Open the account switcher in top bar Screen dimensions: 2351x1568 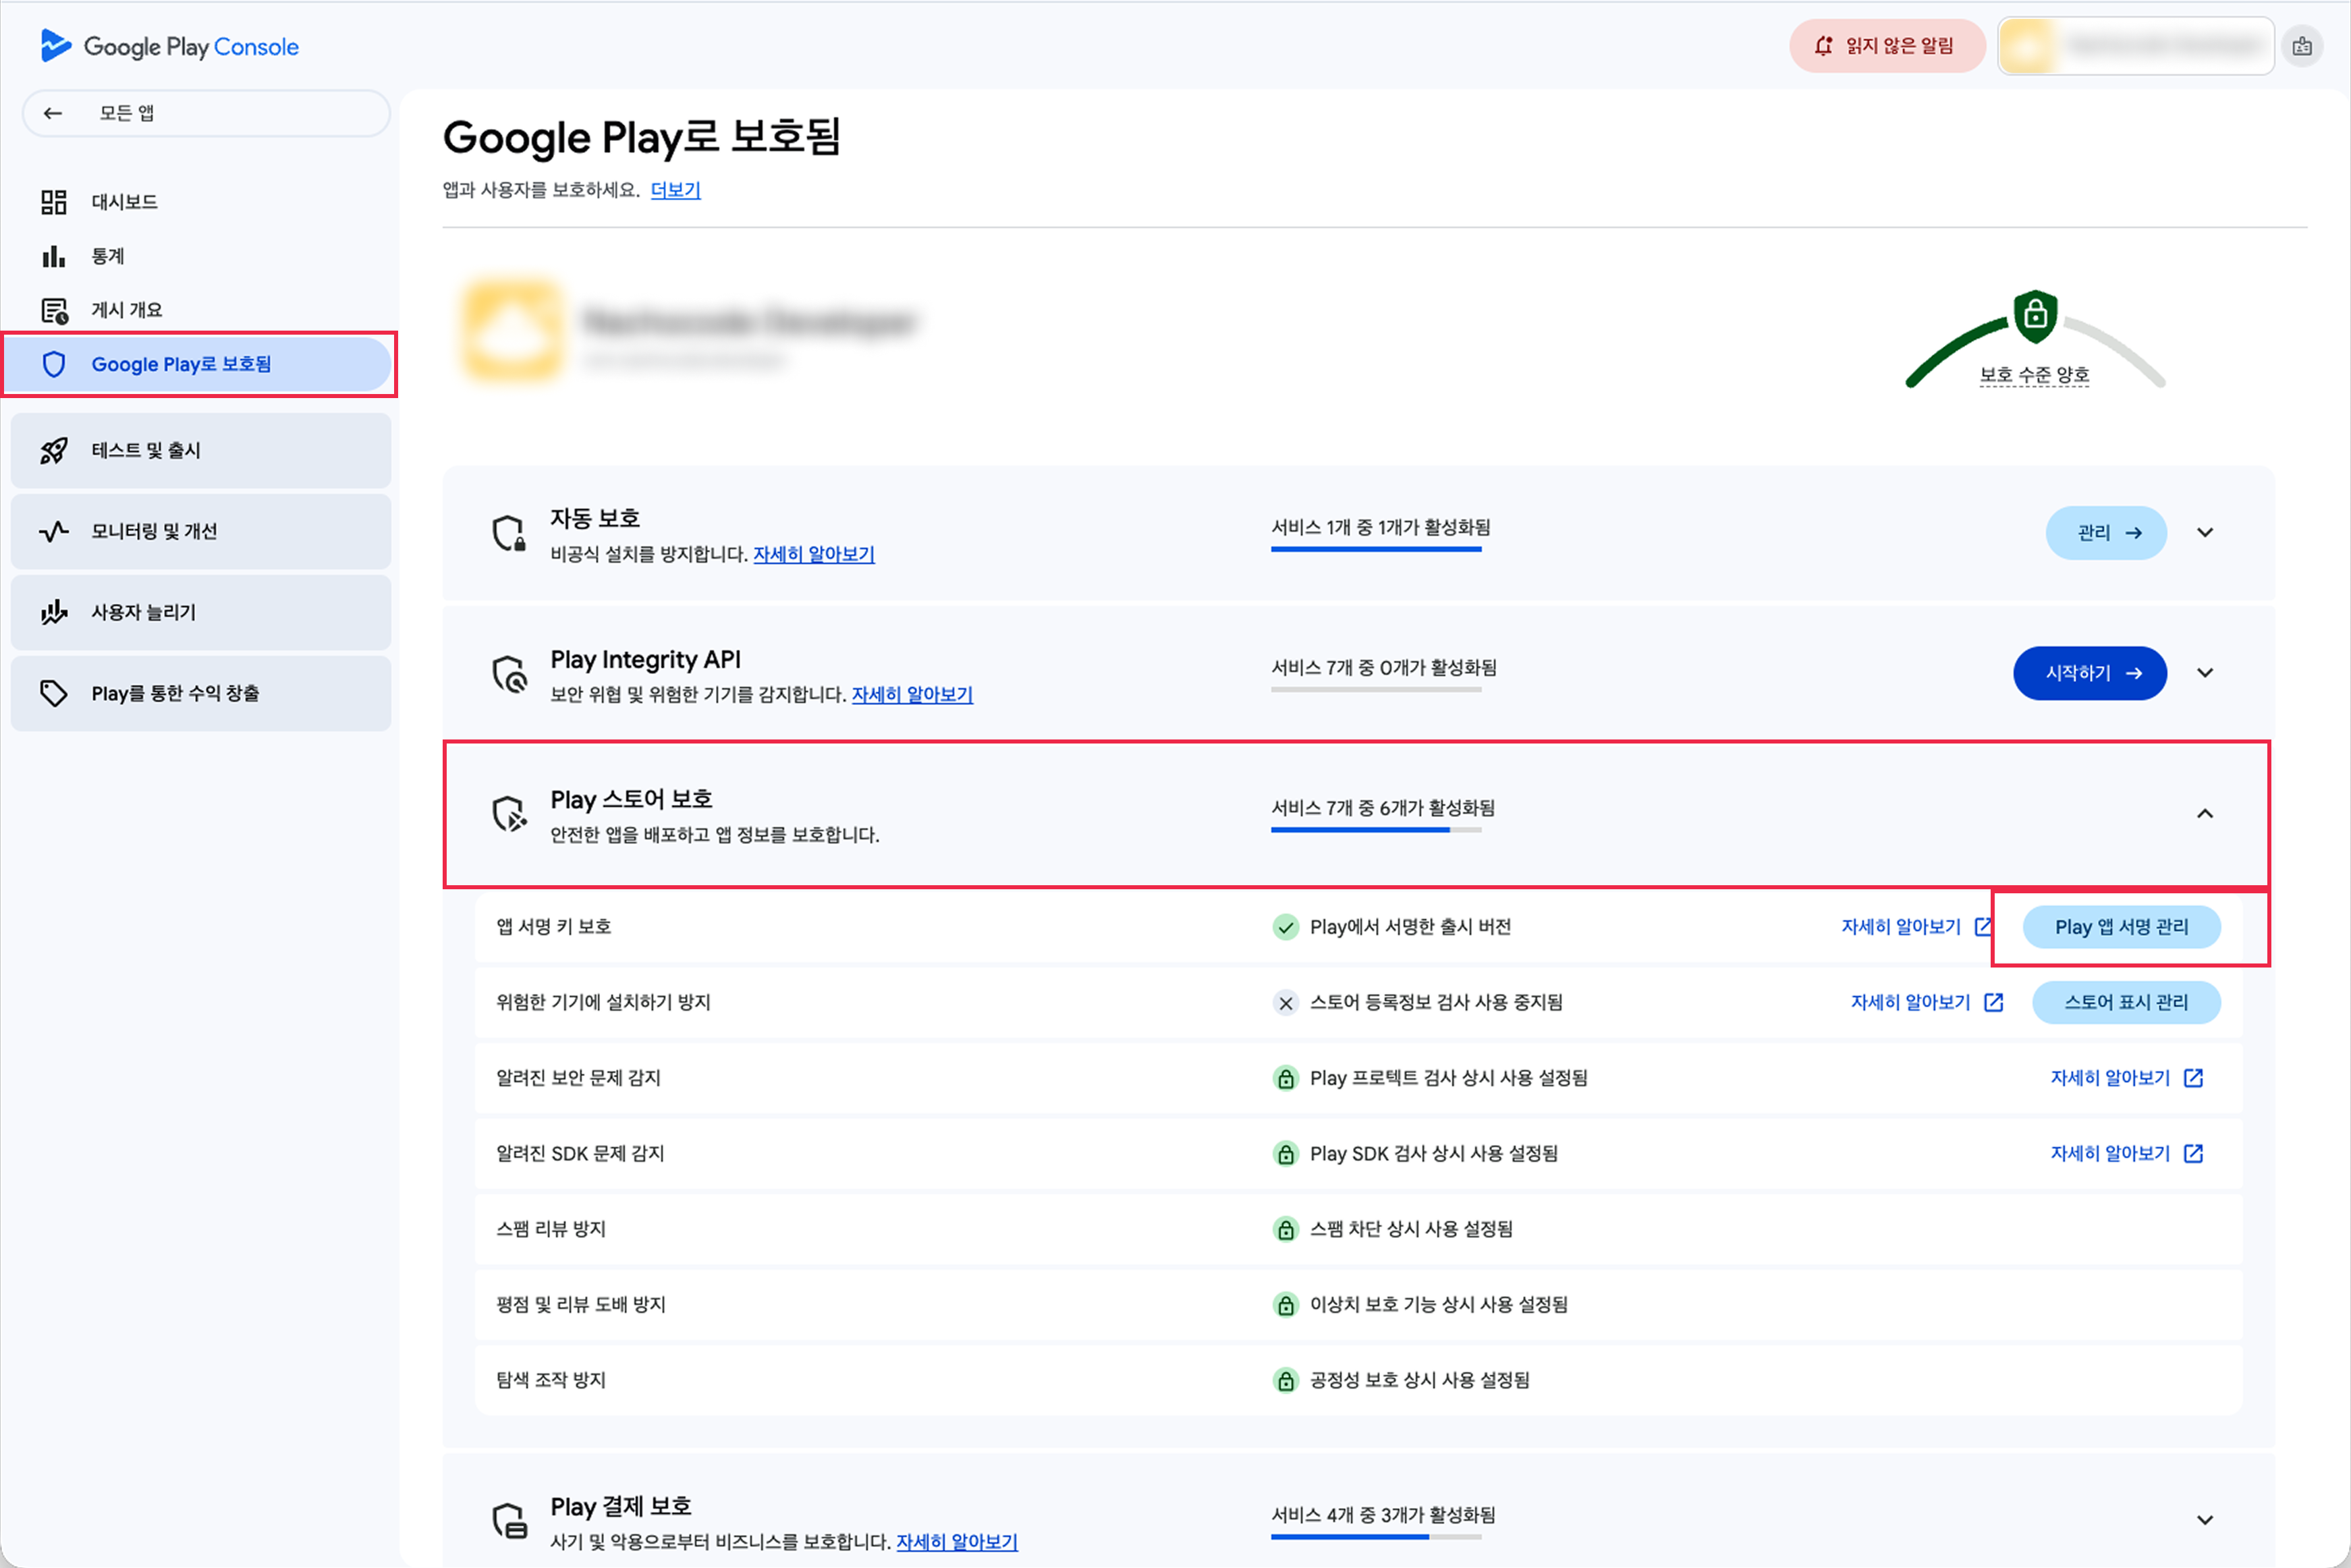[2136, 46]
